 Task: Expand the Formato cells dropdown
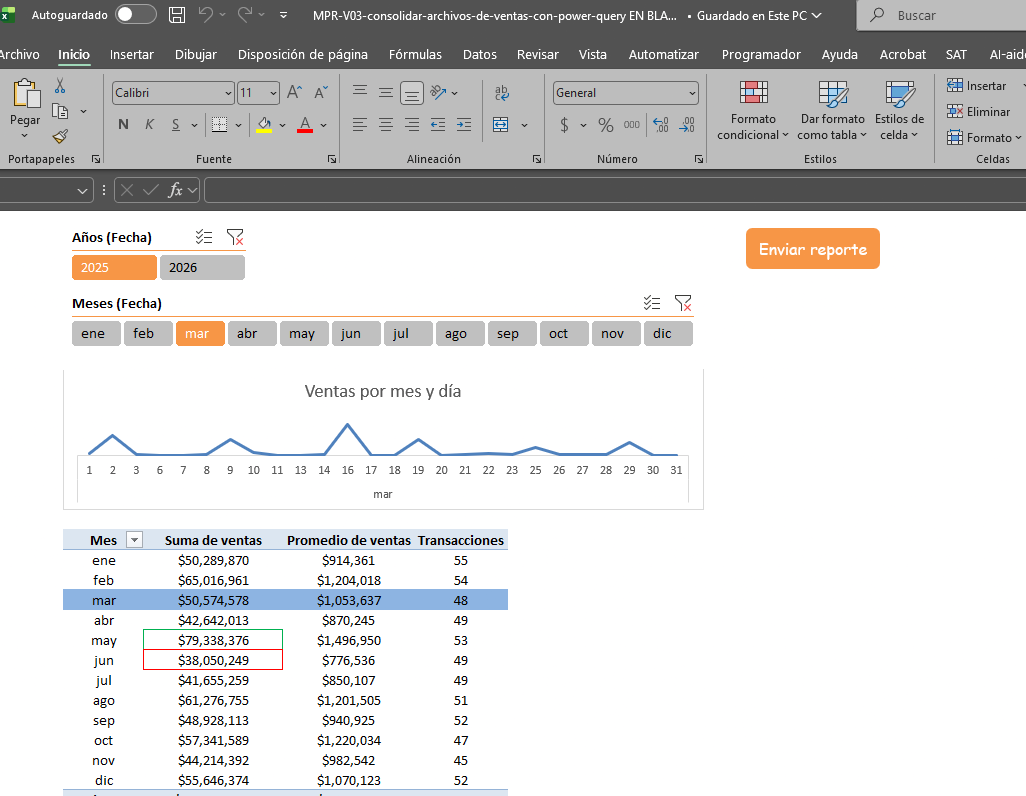coord(1018,137)
